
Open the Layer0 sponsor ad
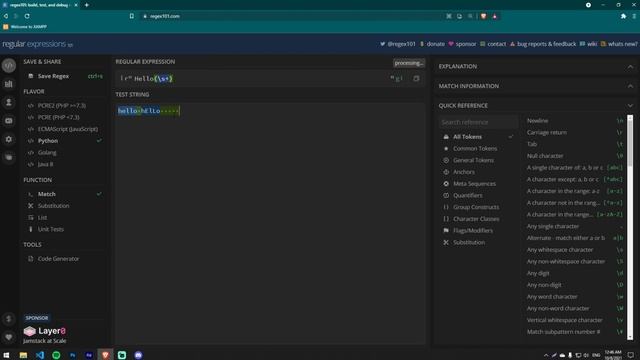45,335
